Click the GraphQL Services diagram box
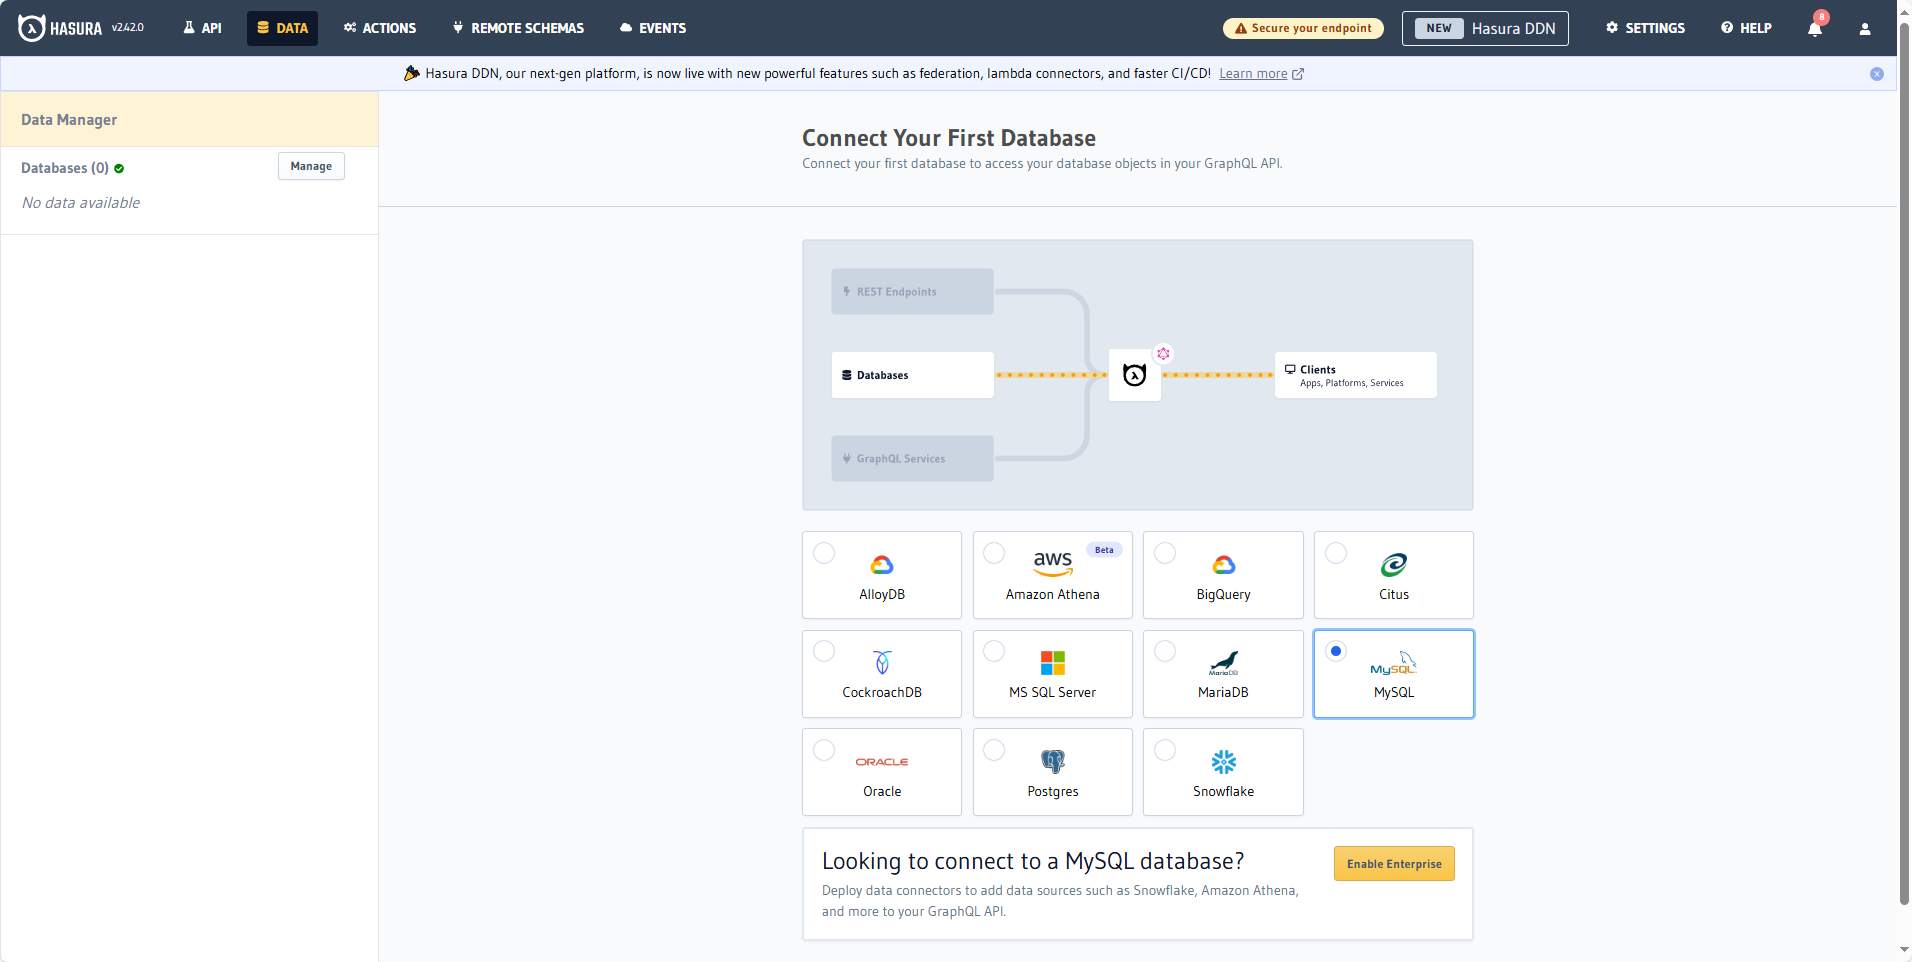This screenshot has height=962, width=1912. click(913, 459)
